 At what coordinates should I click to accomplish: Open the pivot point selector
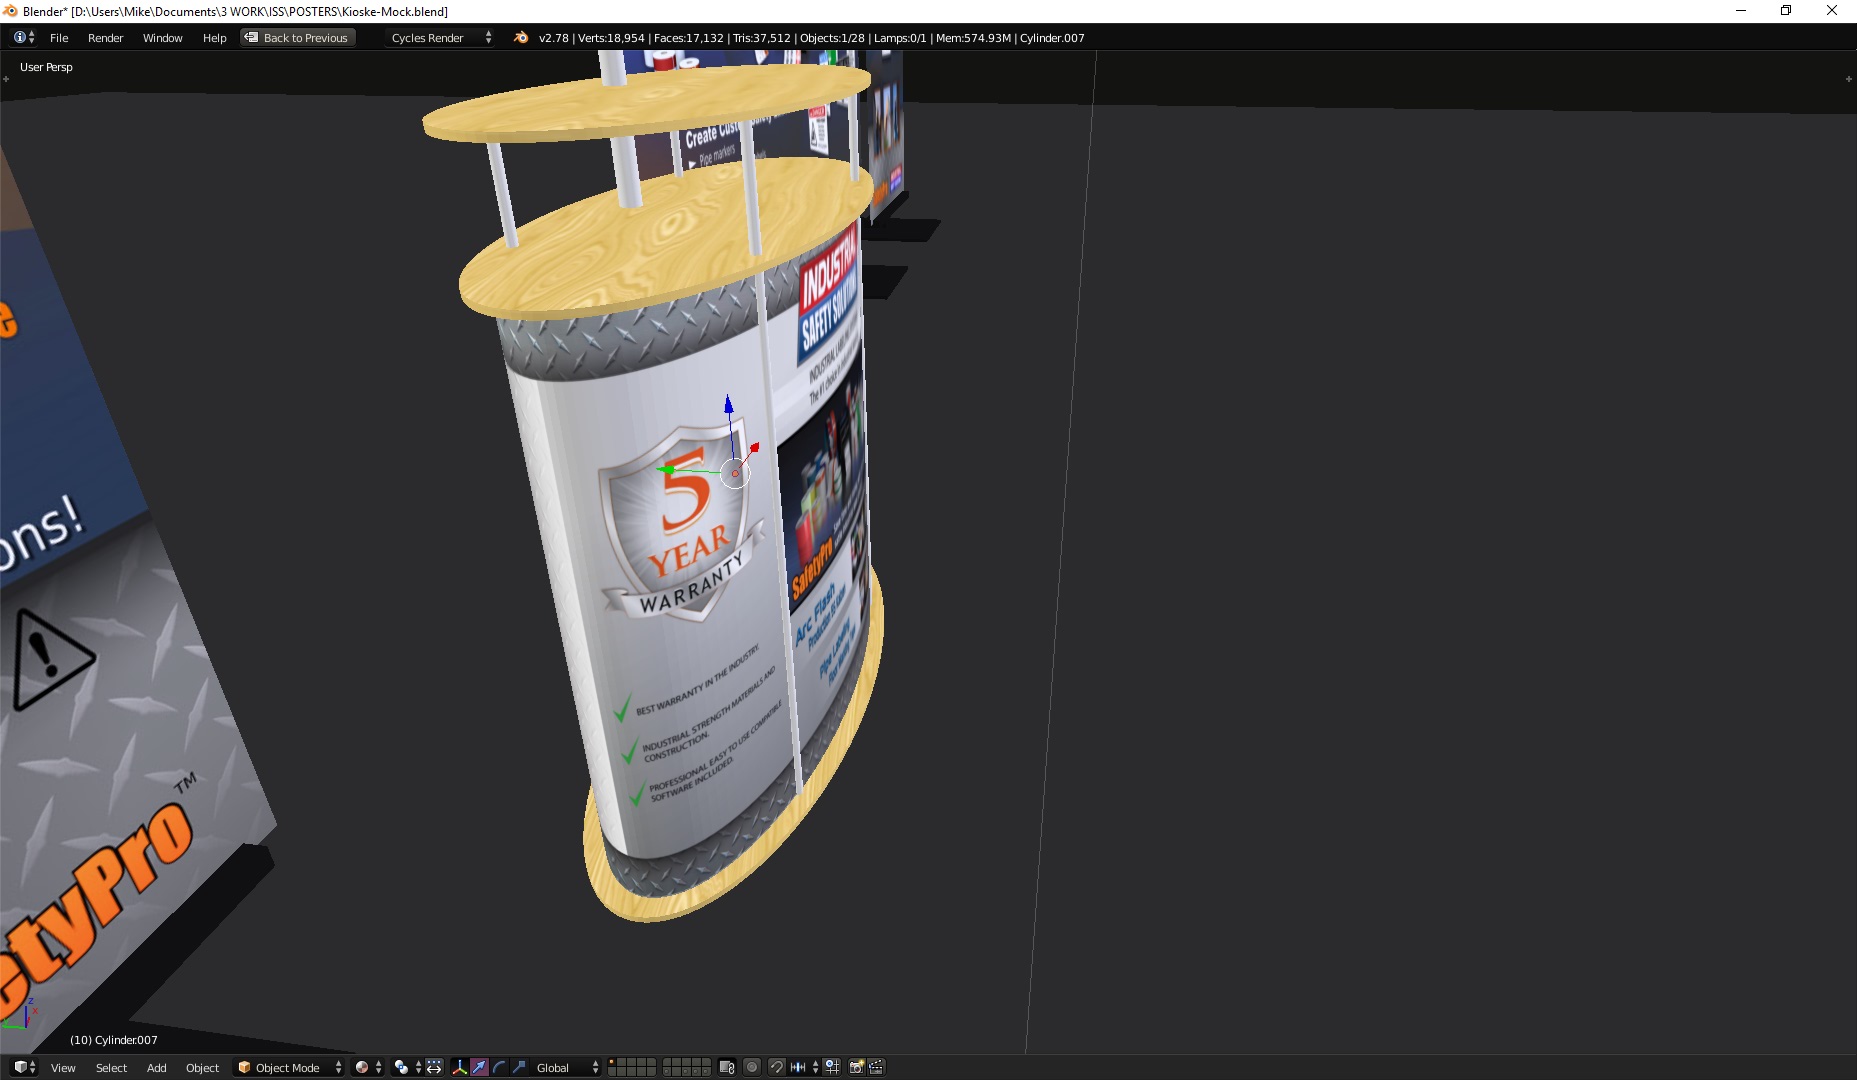pyautogui.click(x=408, y=1068)
